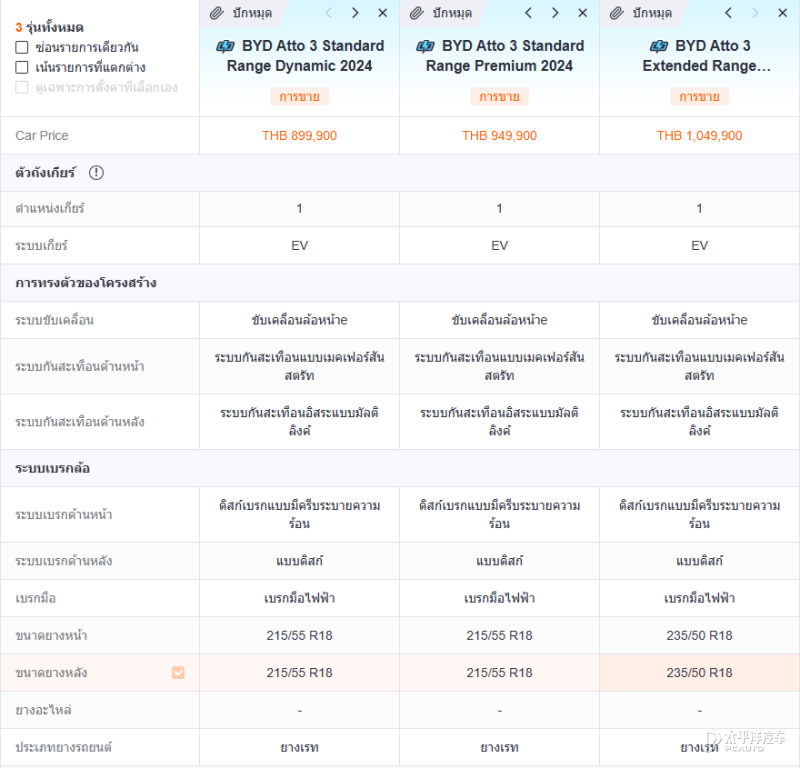800x768 pixels.
Task: Click the การทรงตัวของโครงสร้าง section header
Action: 400,283
